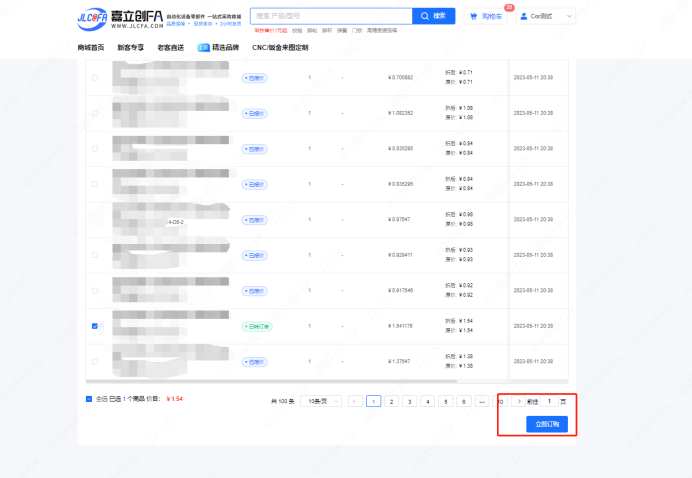This screenshot has height=478, width=692.
Task: Uncheck the selected row with price ¥1.541176
Action: click(95, 326)
